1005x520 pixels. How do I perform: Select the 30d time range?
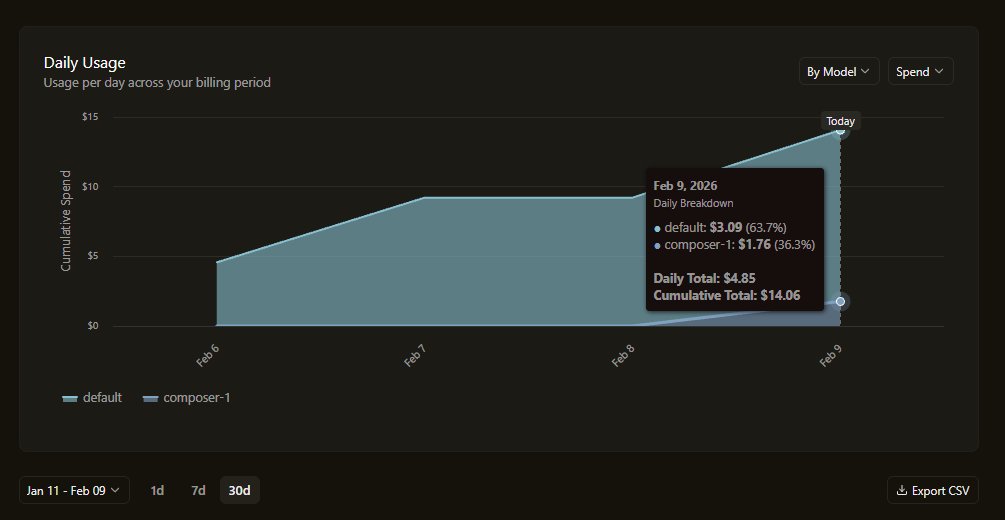pos(240,491)
